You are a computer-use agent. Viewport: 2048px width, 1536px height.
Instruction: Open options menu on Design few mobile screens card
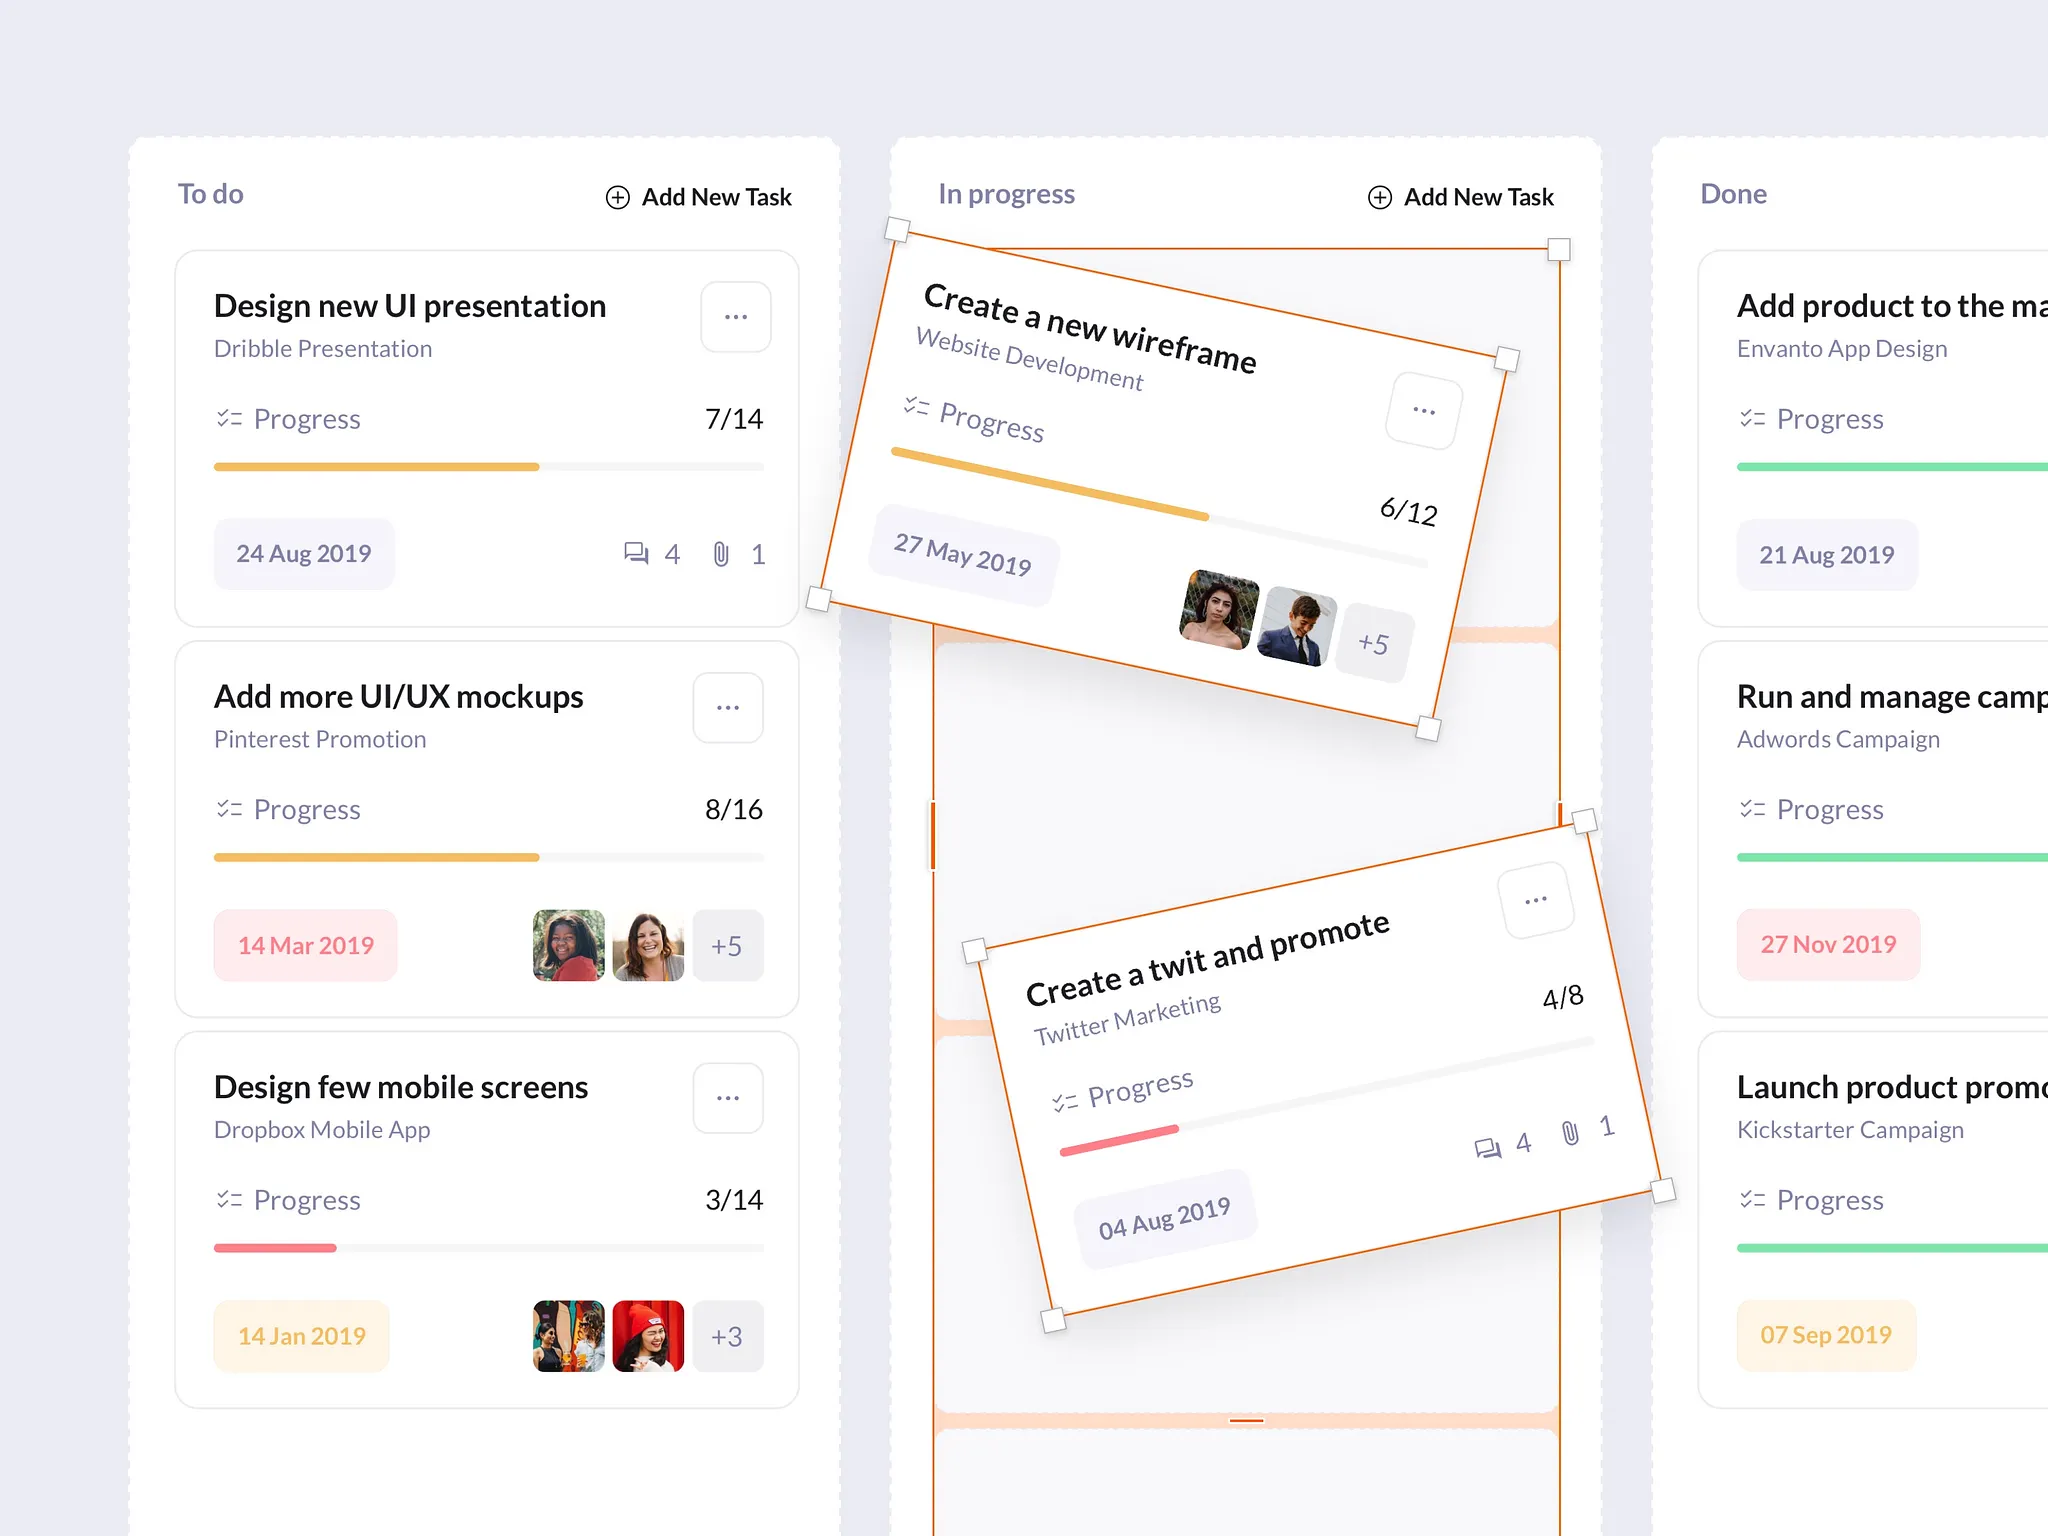click(x=728, y=1098)
